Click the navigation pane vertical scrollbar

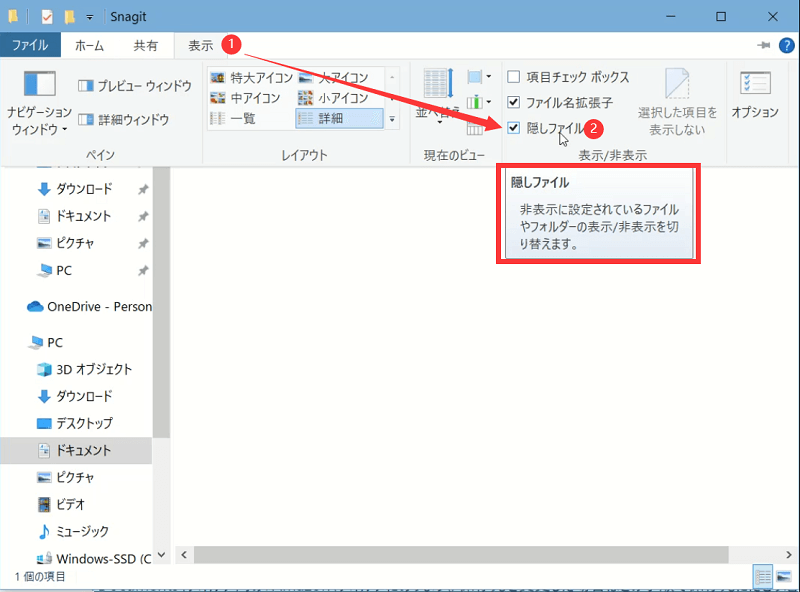click(161, 303)
